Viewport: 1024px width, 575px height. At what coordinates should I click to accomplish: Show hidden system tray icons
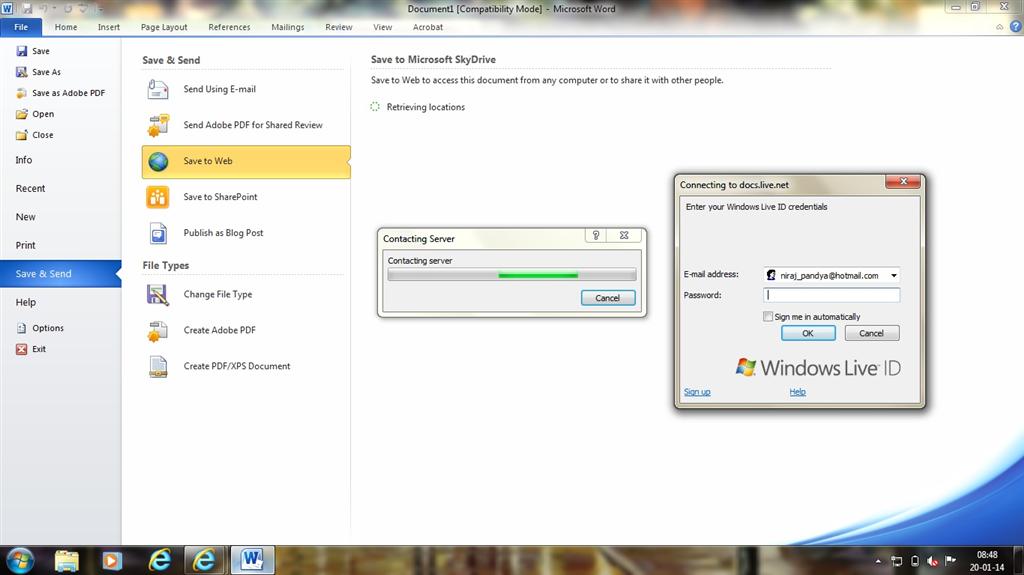878,561
